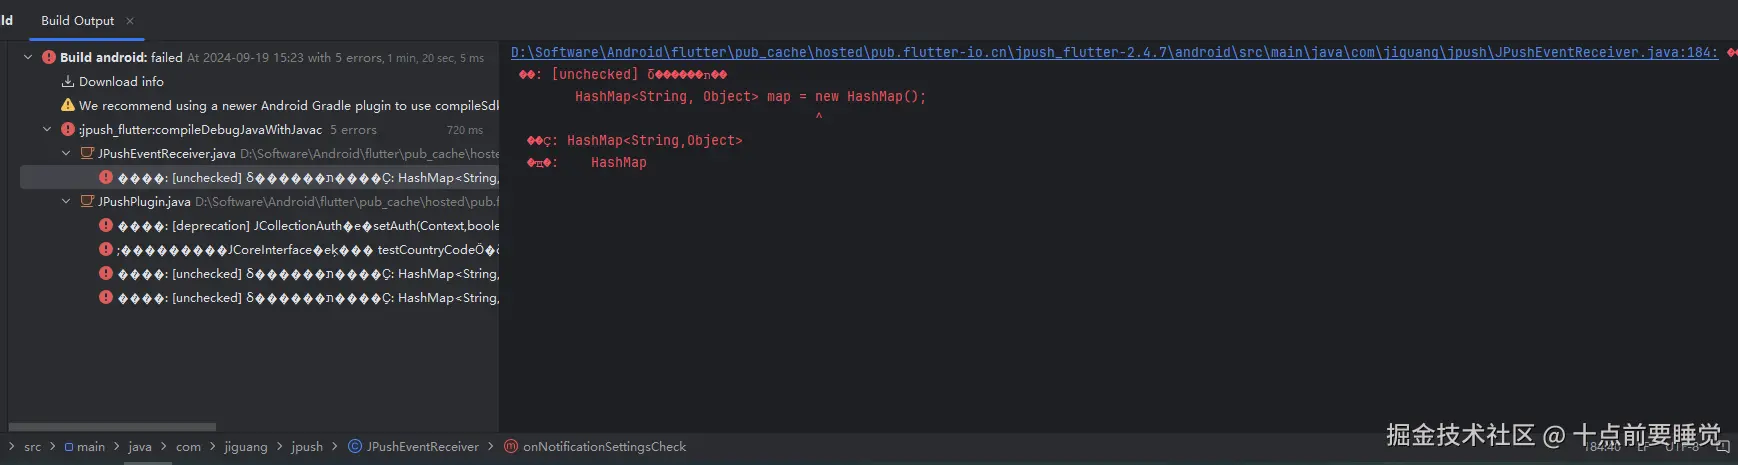
Task: Open the UTF-8 encoding selector in status bar
Action: coord(1681,447)
